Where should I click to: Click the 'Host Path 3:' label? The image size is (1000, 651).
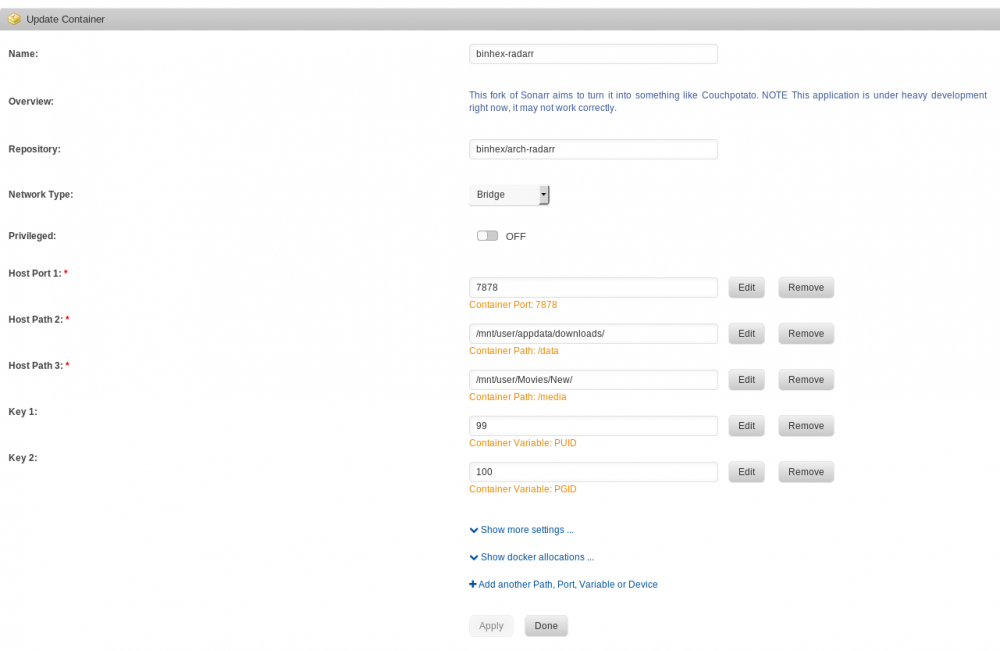(36, 365)
